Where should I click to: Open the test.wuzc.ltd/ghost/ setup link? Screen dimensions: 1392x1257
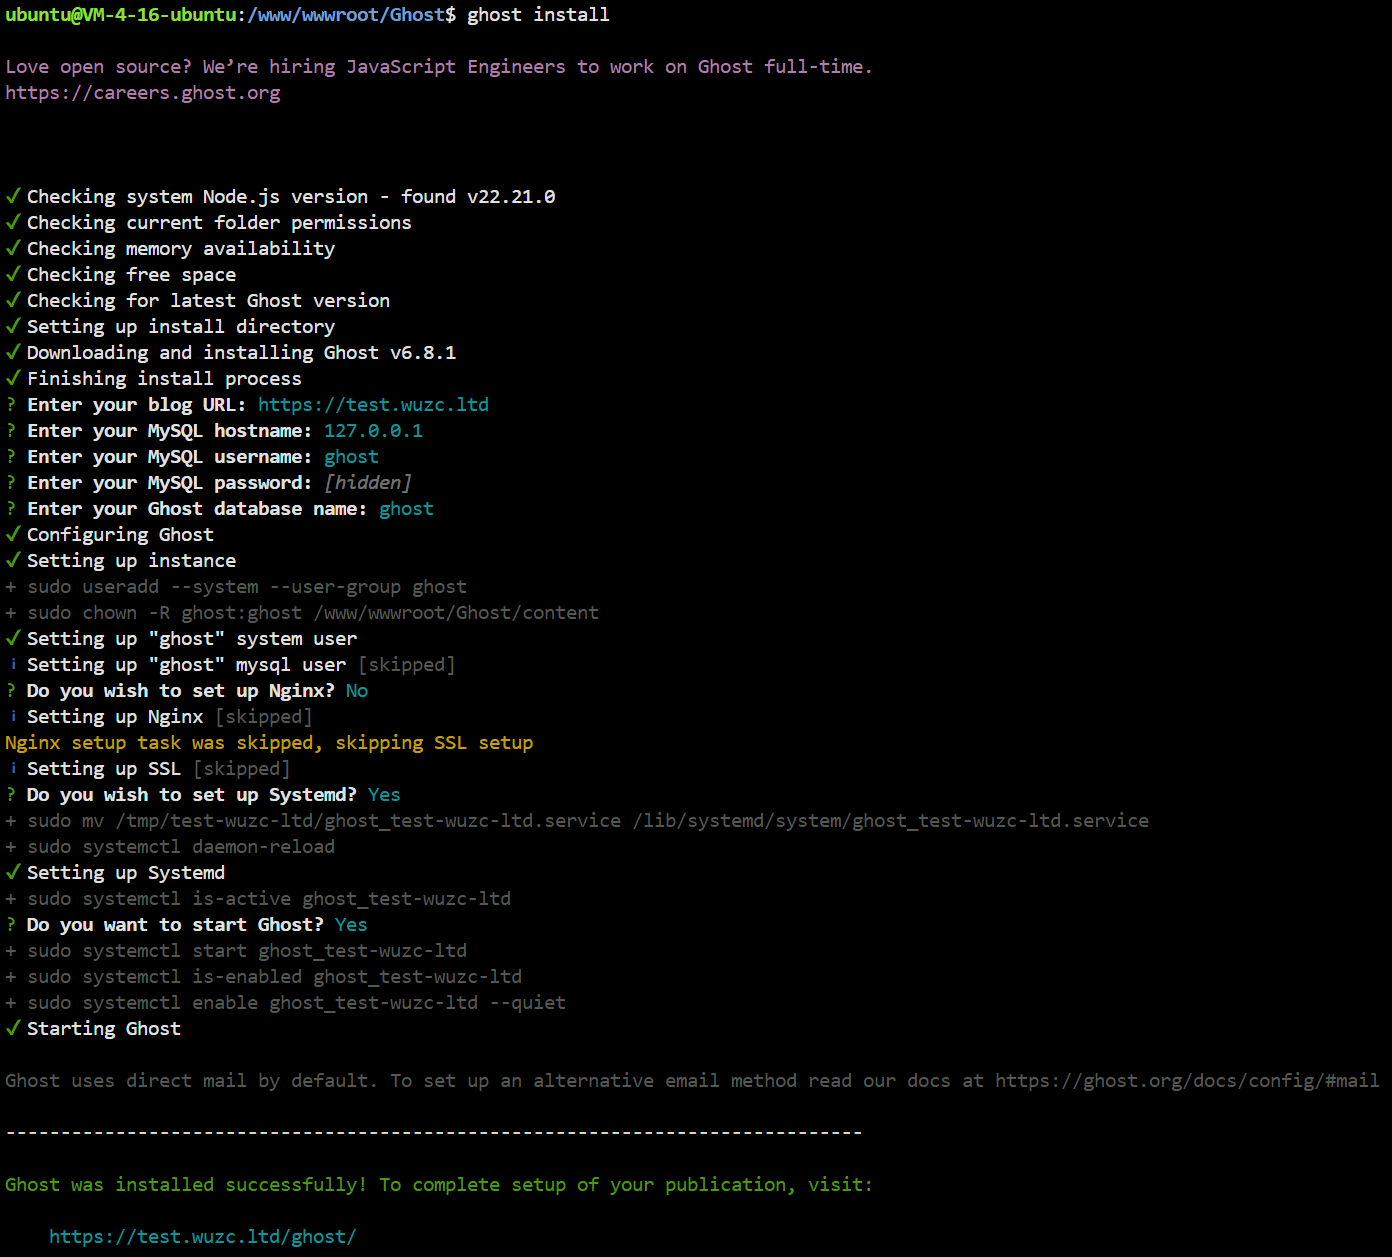(202, 1237)
